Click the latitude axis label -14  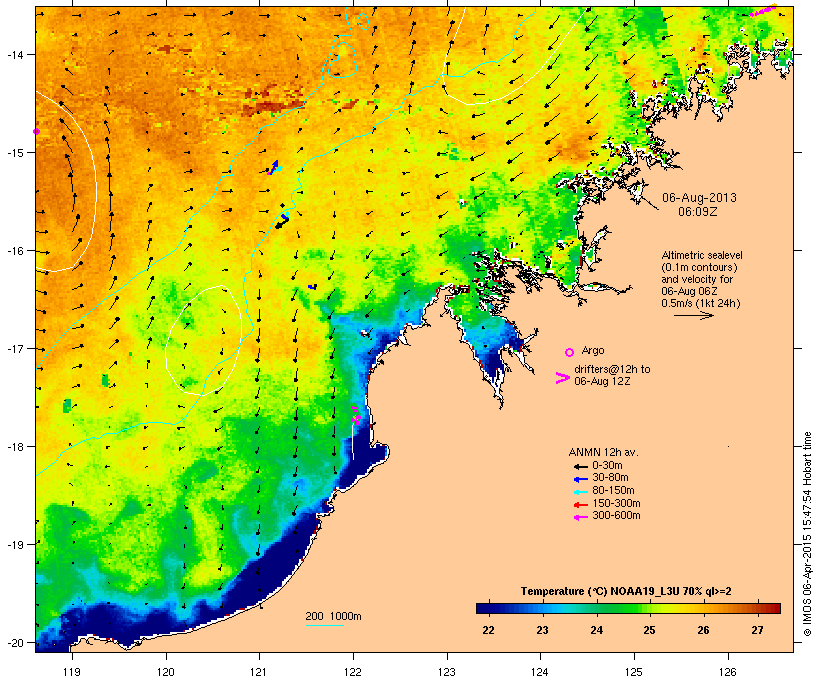14,55
